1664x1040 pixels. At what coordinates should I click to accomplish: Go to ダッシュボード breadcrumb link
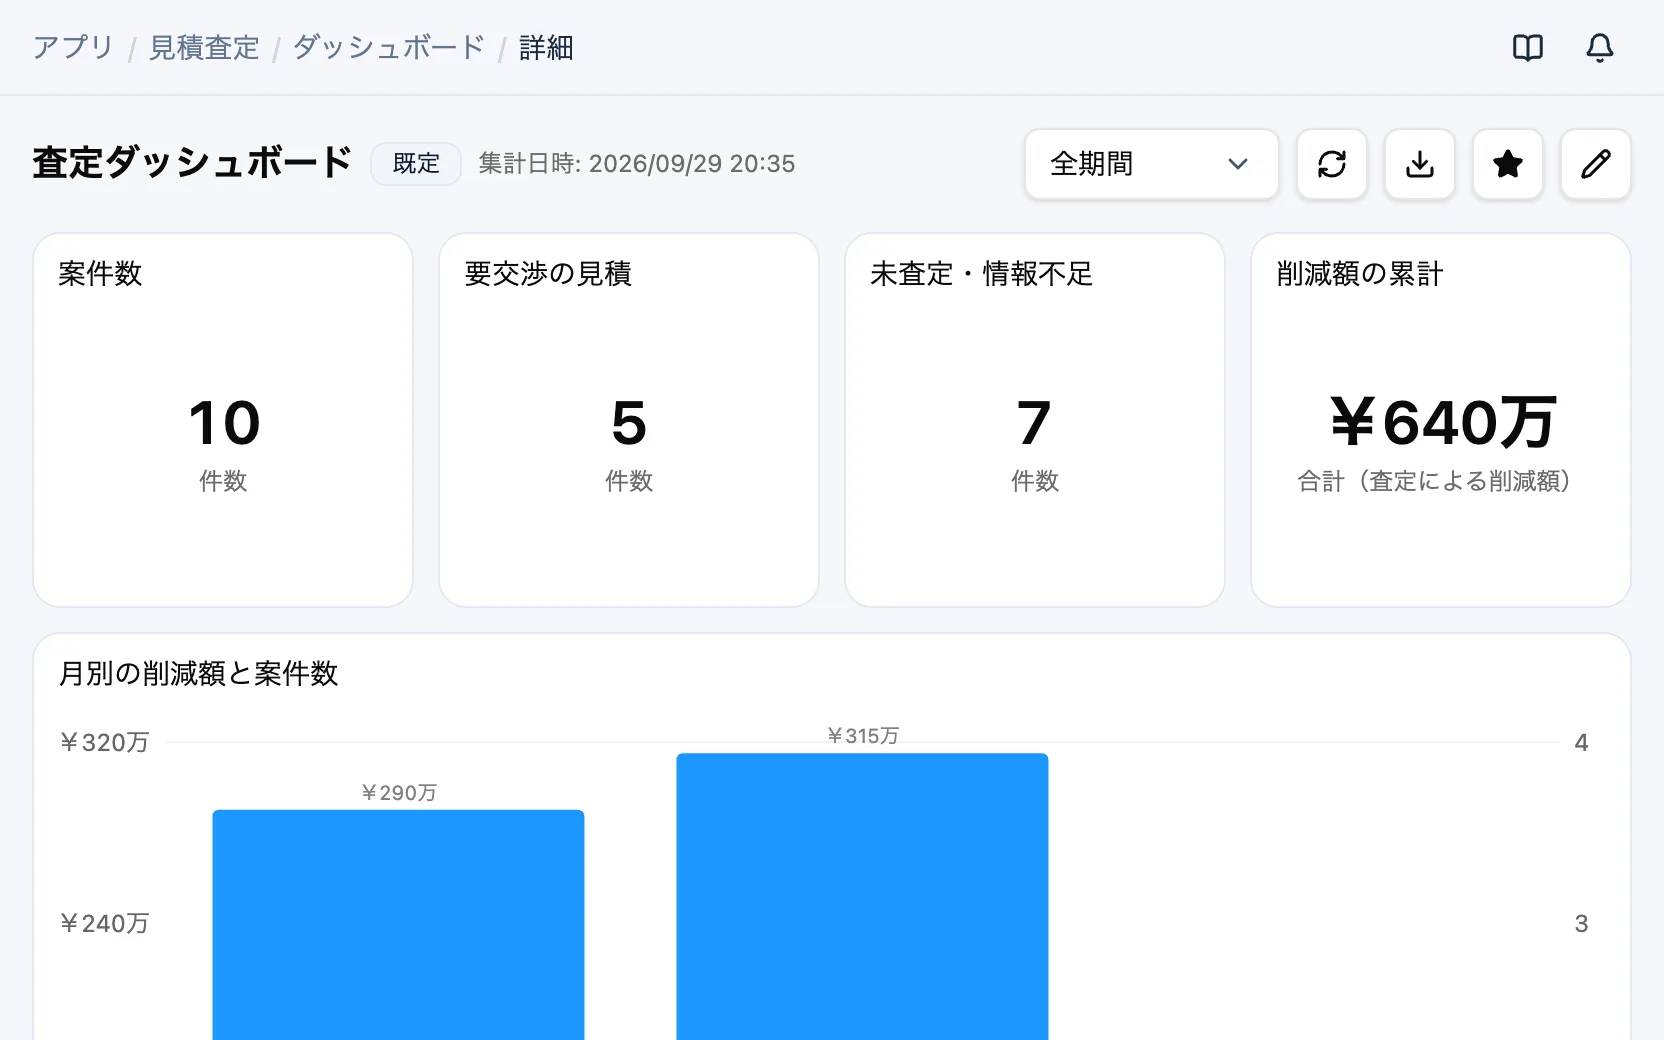tap(389, 47)
